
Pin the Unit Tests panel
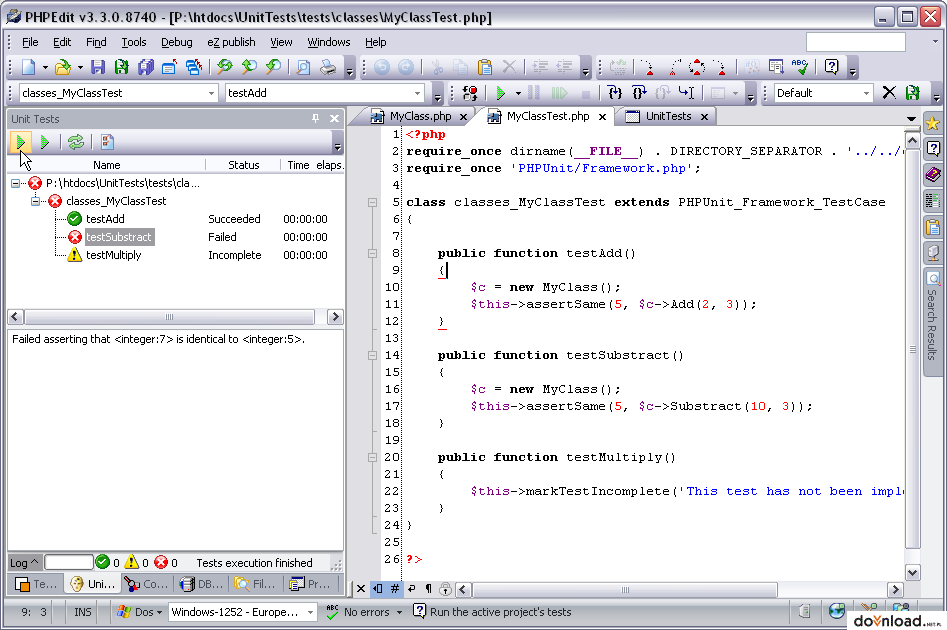315,118
